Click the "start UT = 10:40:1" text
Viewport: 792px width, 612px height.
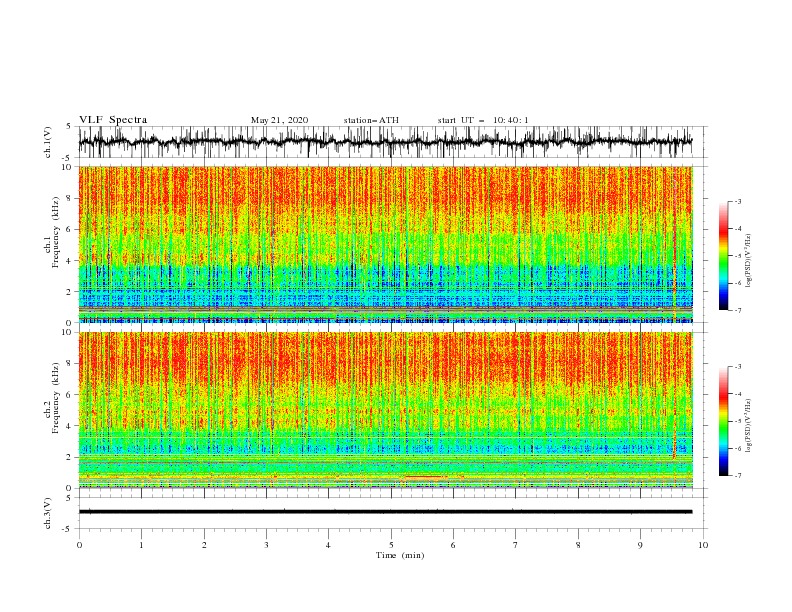coord(483,120)
